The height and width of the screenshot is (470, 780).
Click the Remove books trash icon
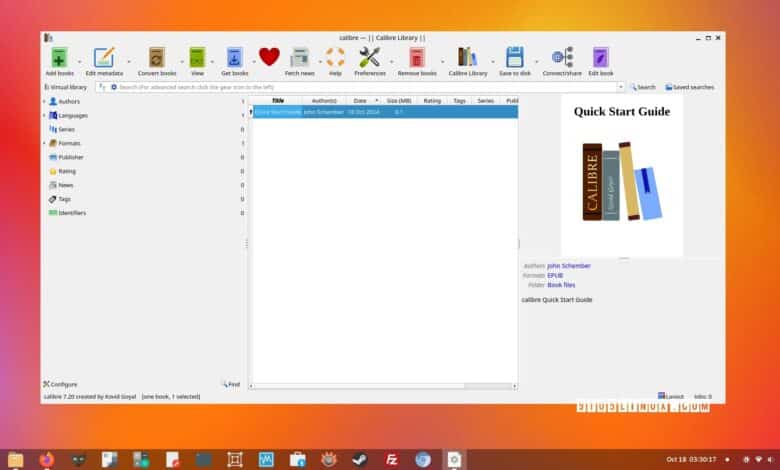point(417,58)
